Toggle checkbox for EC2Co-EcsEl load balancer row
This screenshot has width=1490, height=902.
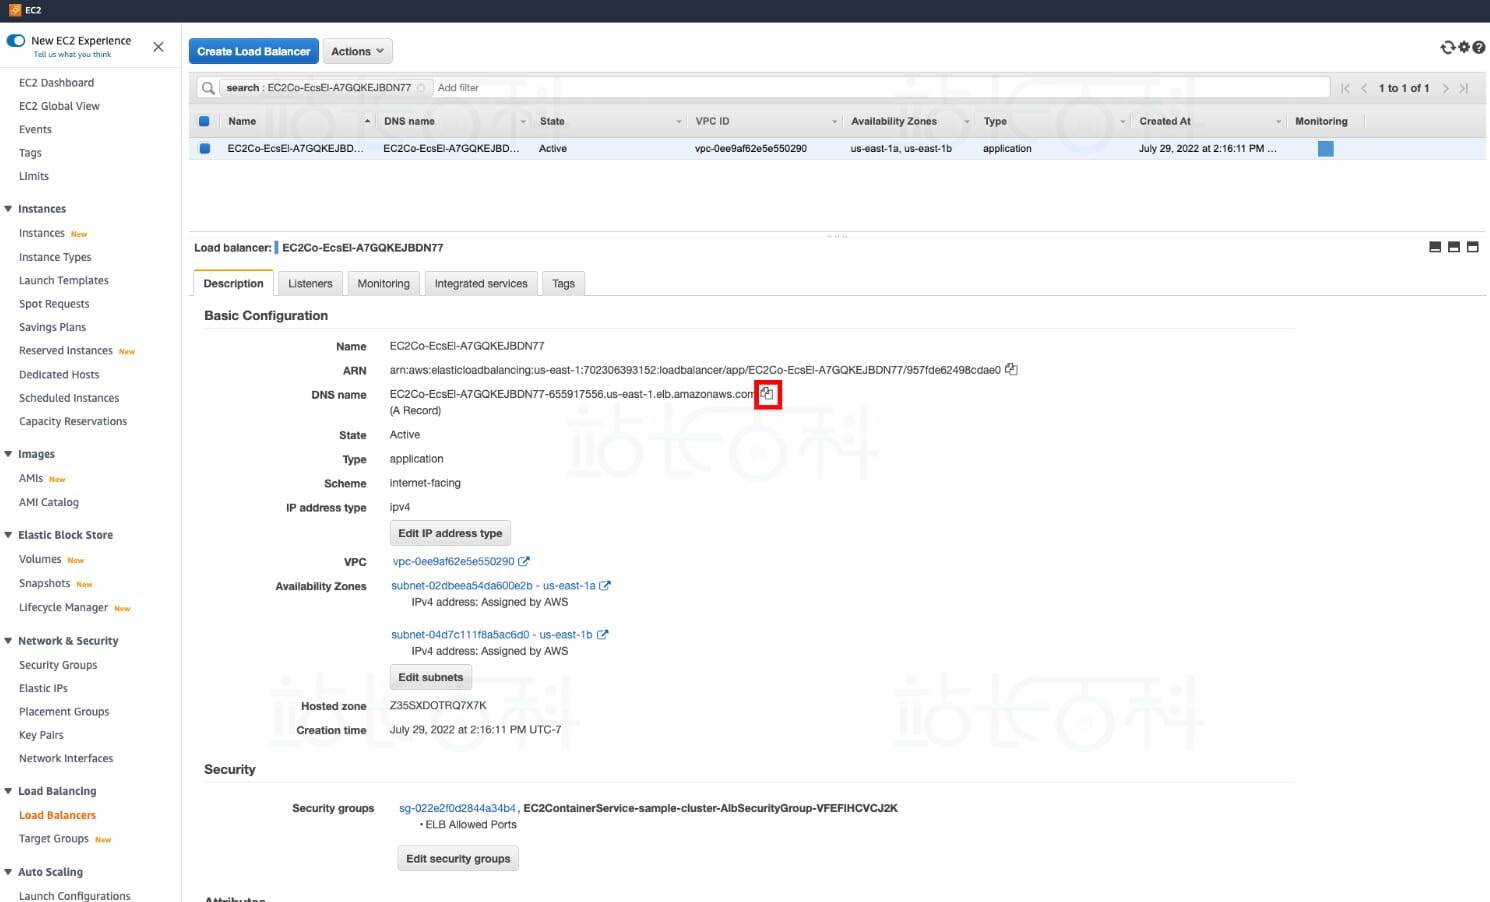204,148
